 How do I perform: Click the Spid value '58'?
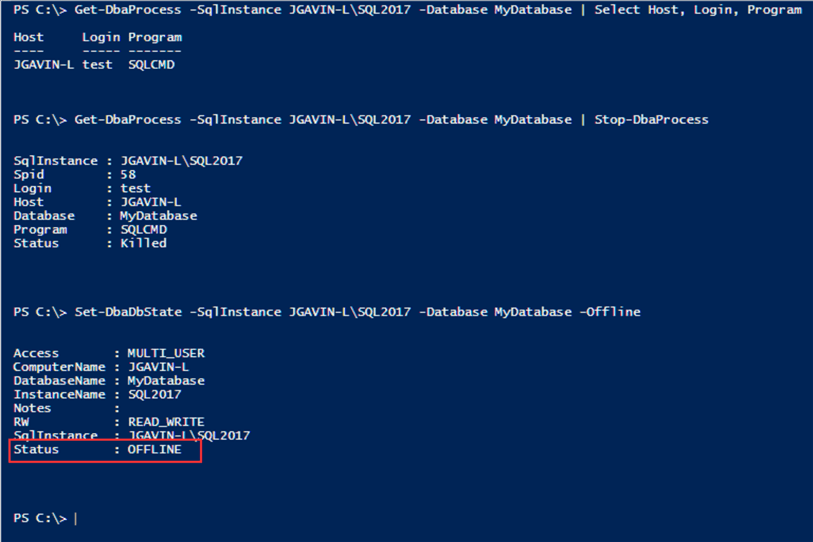click(x=128, y=175)
